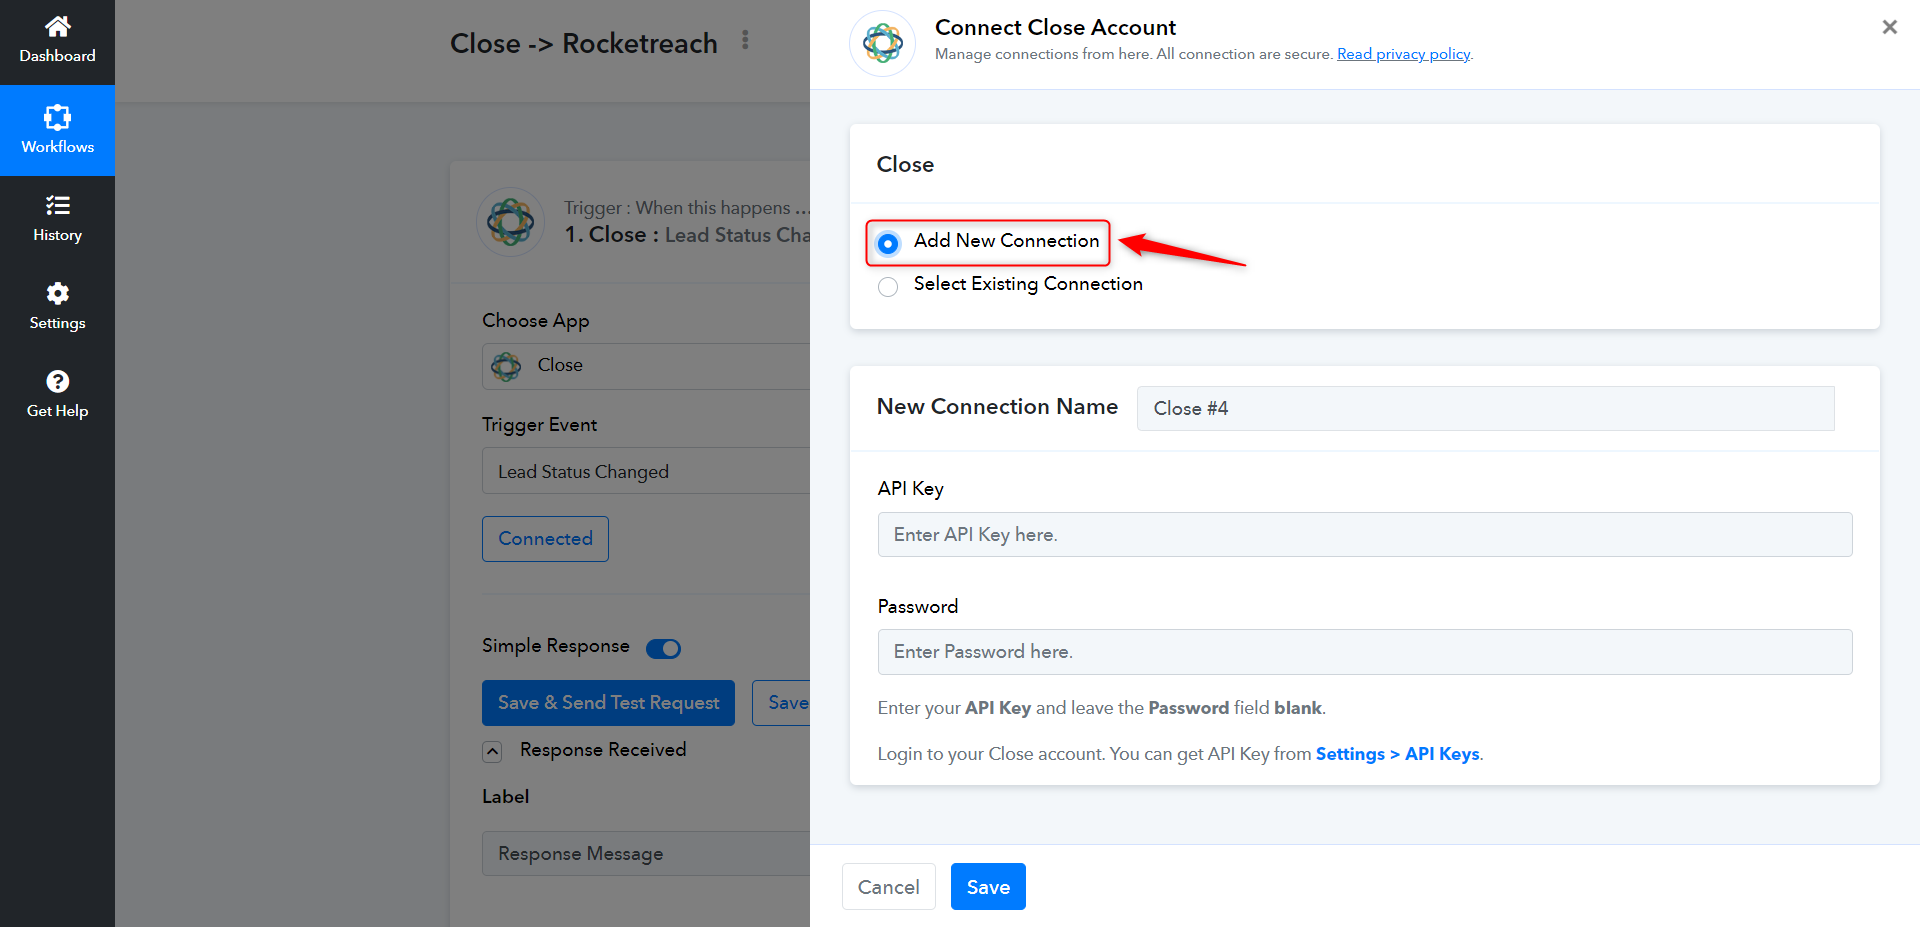Click into the Password field
The width and height of the screenshot is (1920, 927).
[1365, 652]
